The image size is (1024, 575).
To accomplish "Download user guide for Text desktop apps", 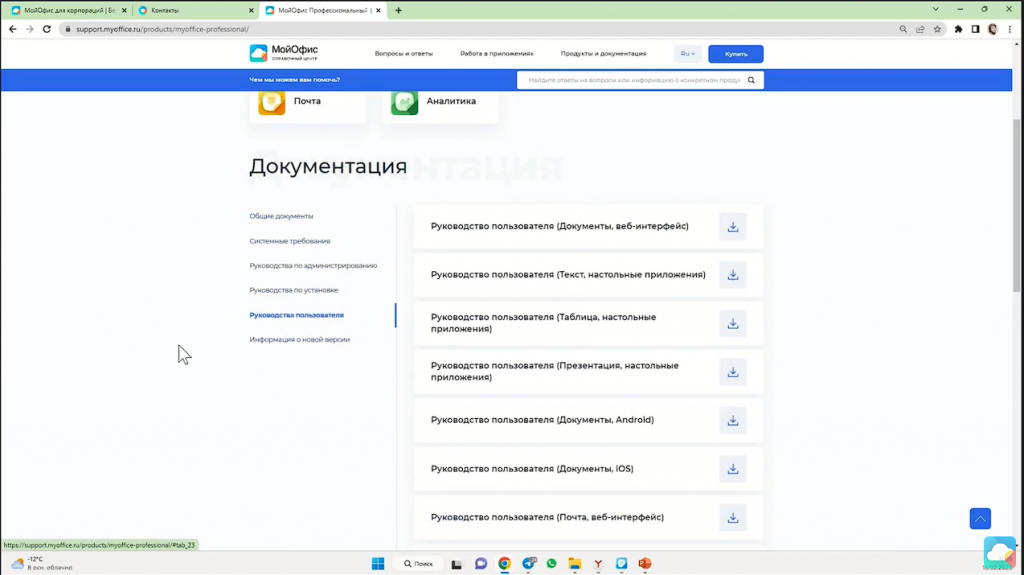I will tap(733, 275).
